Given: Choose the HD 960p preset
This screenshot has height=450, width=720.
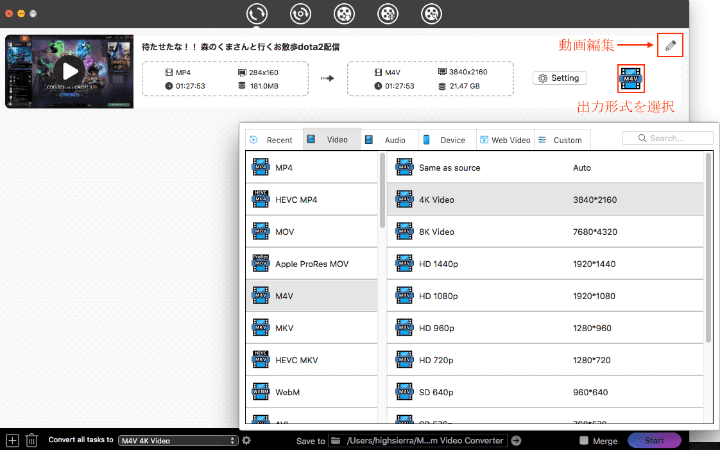Looking at the screenshot, I should click(x=545, y=328).
